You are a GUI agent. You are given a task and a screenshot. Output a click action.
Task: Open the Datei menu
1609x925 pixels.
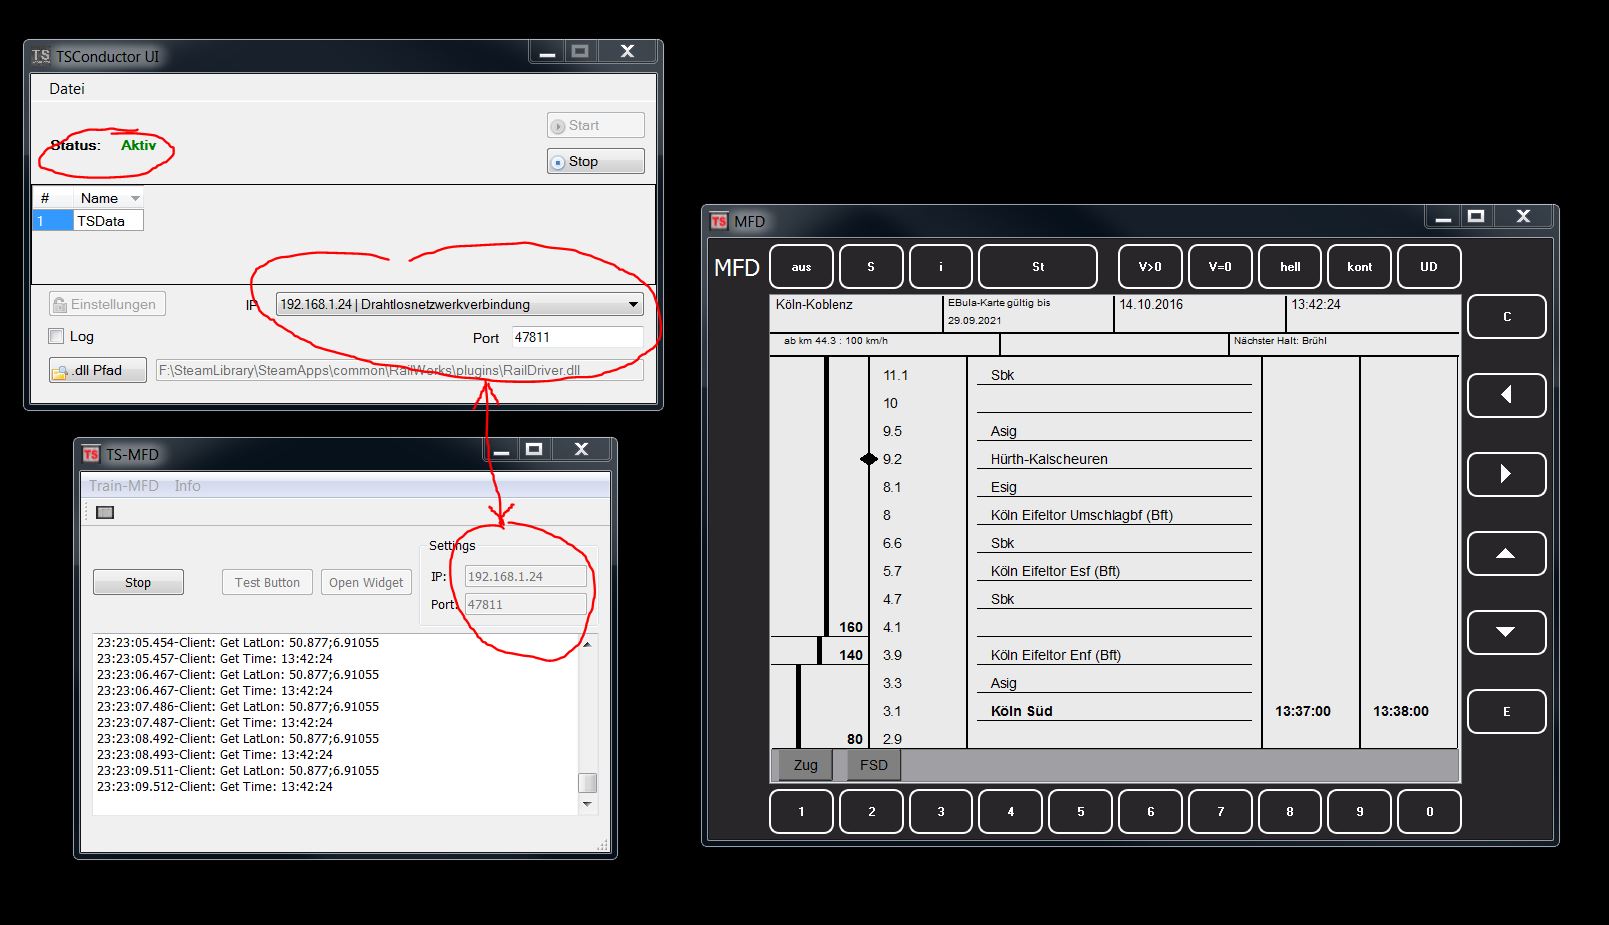pyautogui.click(x=67, y=89)
